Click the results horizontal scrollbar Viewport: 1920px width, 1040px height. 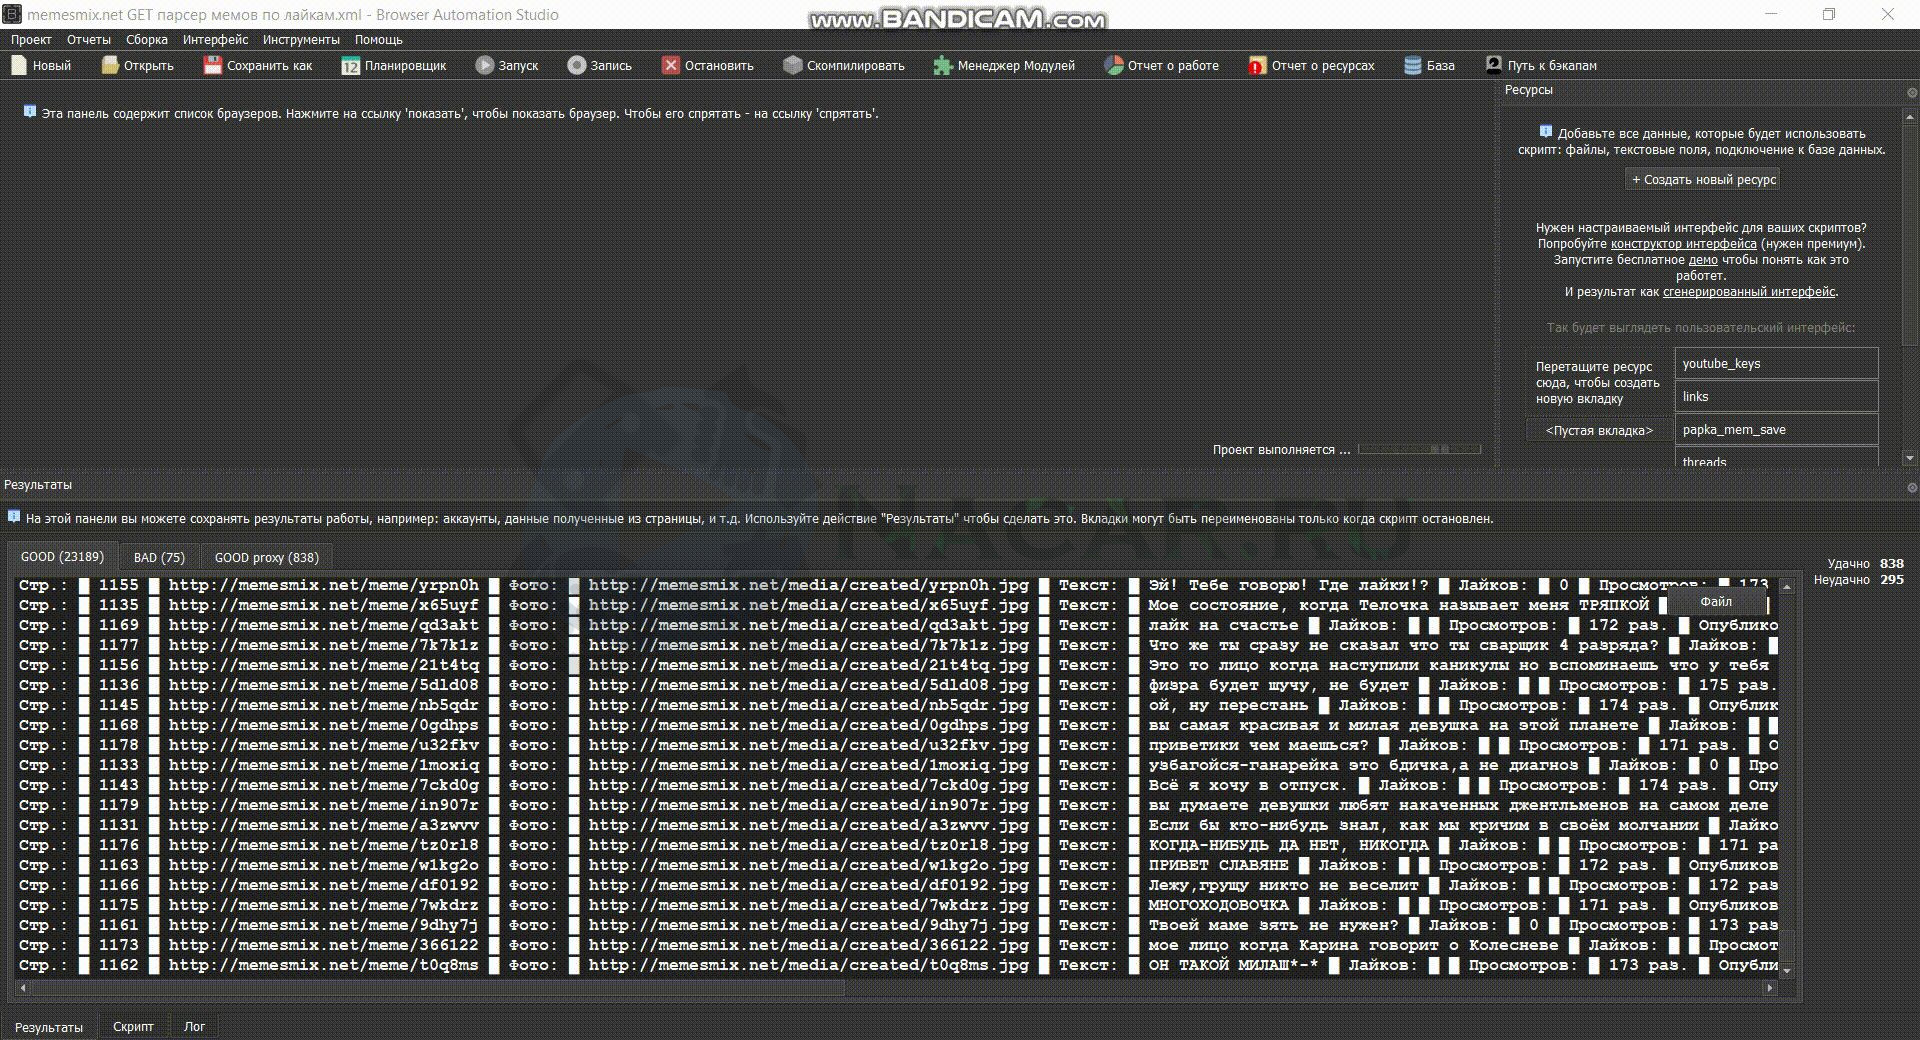pos(437,988)
